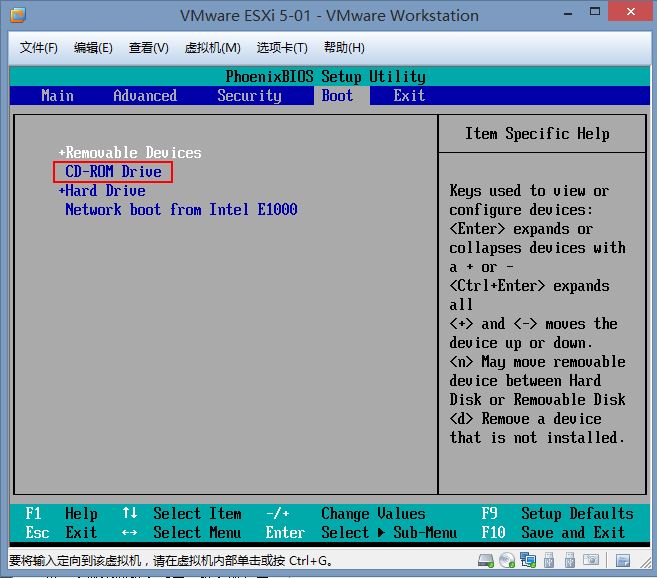Minimize the VMware Workstation window

pyautogui.click(x=568, y=13)
